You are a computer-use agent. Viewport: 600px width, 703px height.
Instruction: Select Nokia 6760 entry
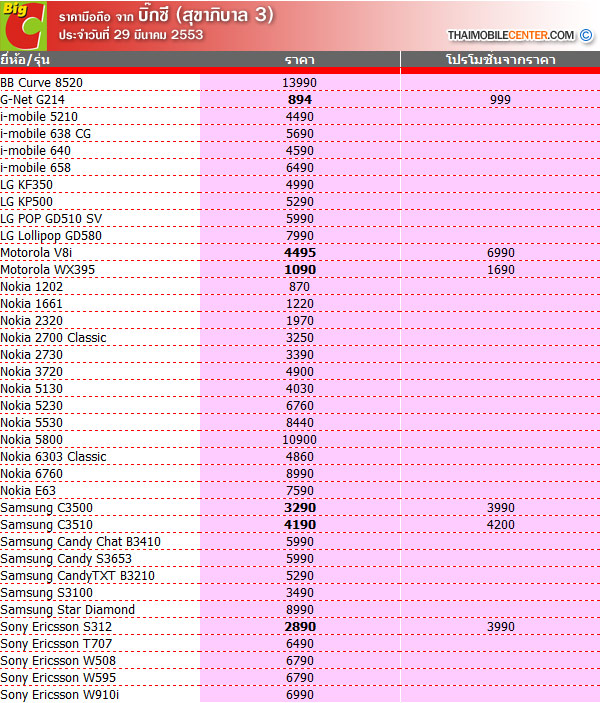pos(31,475)
